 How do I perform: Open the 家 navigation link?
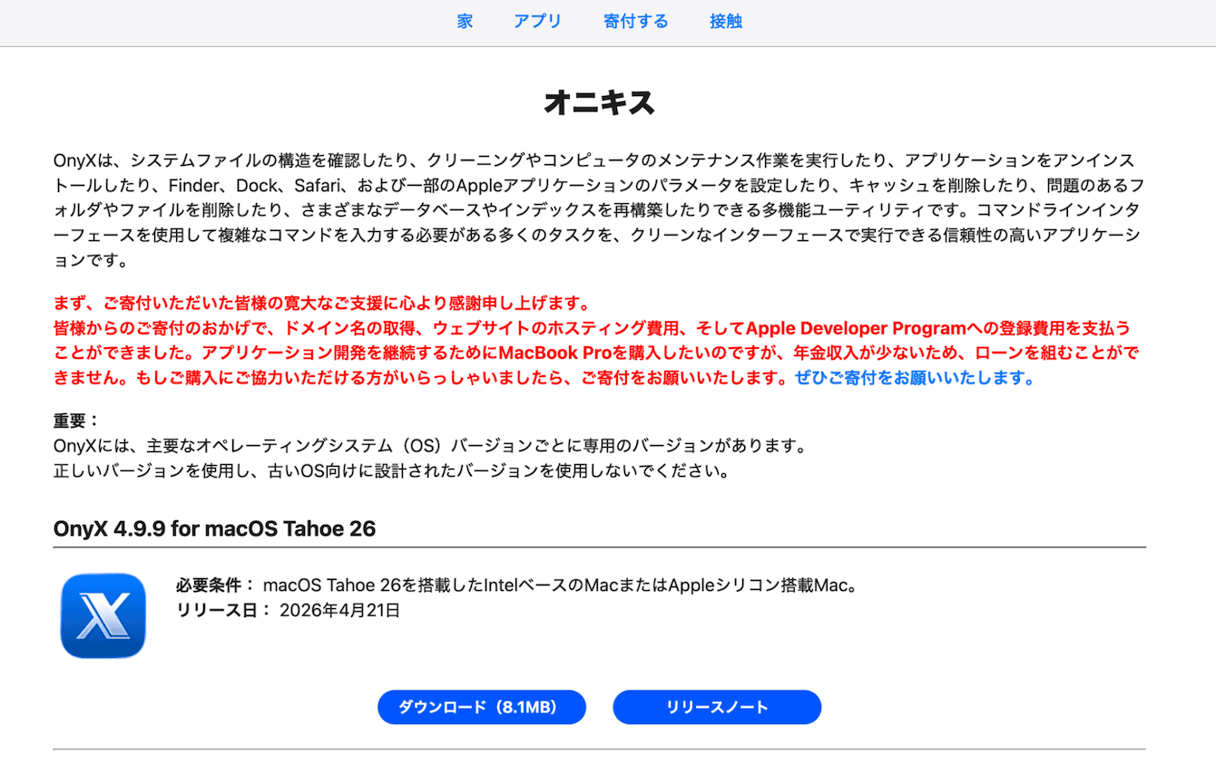click(x=465, y=21)
